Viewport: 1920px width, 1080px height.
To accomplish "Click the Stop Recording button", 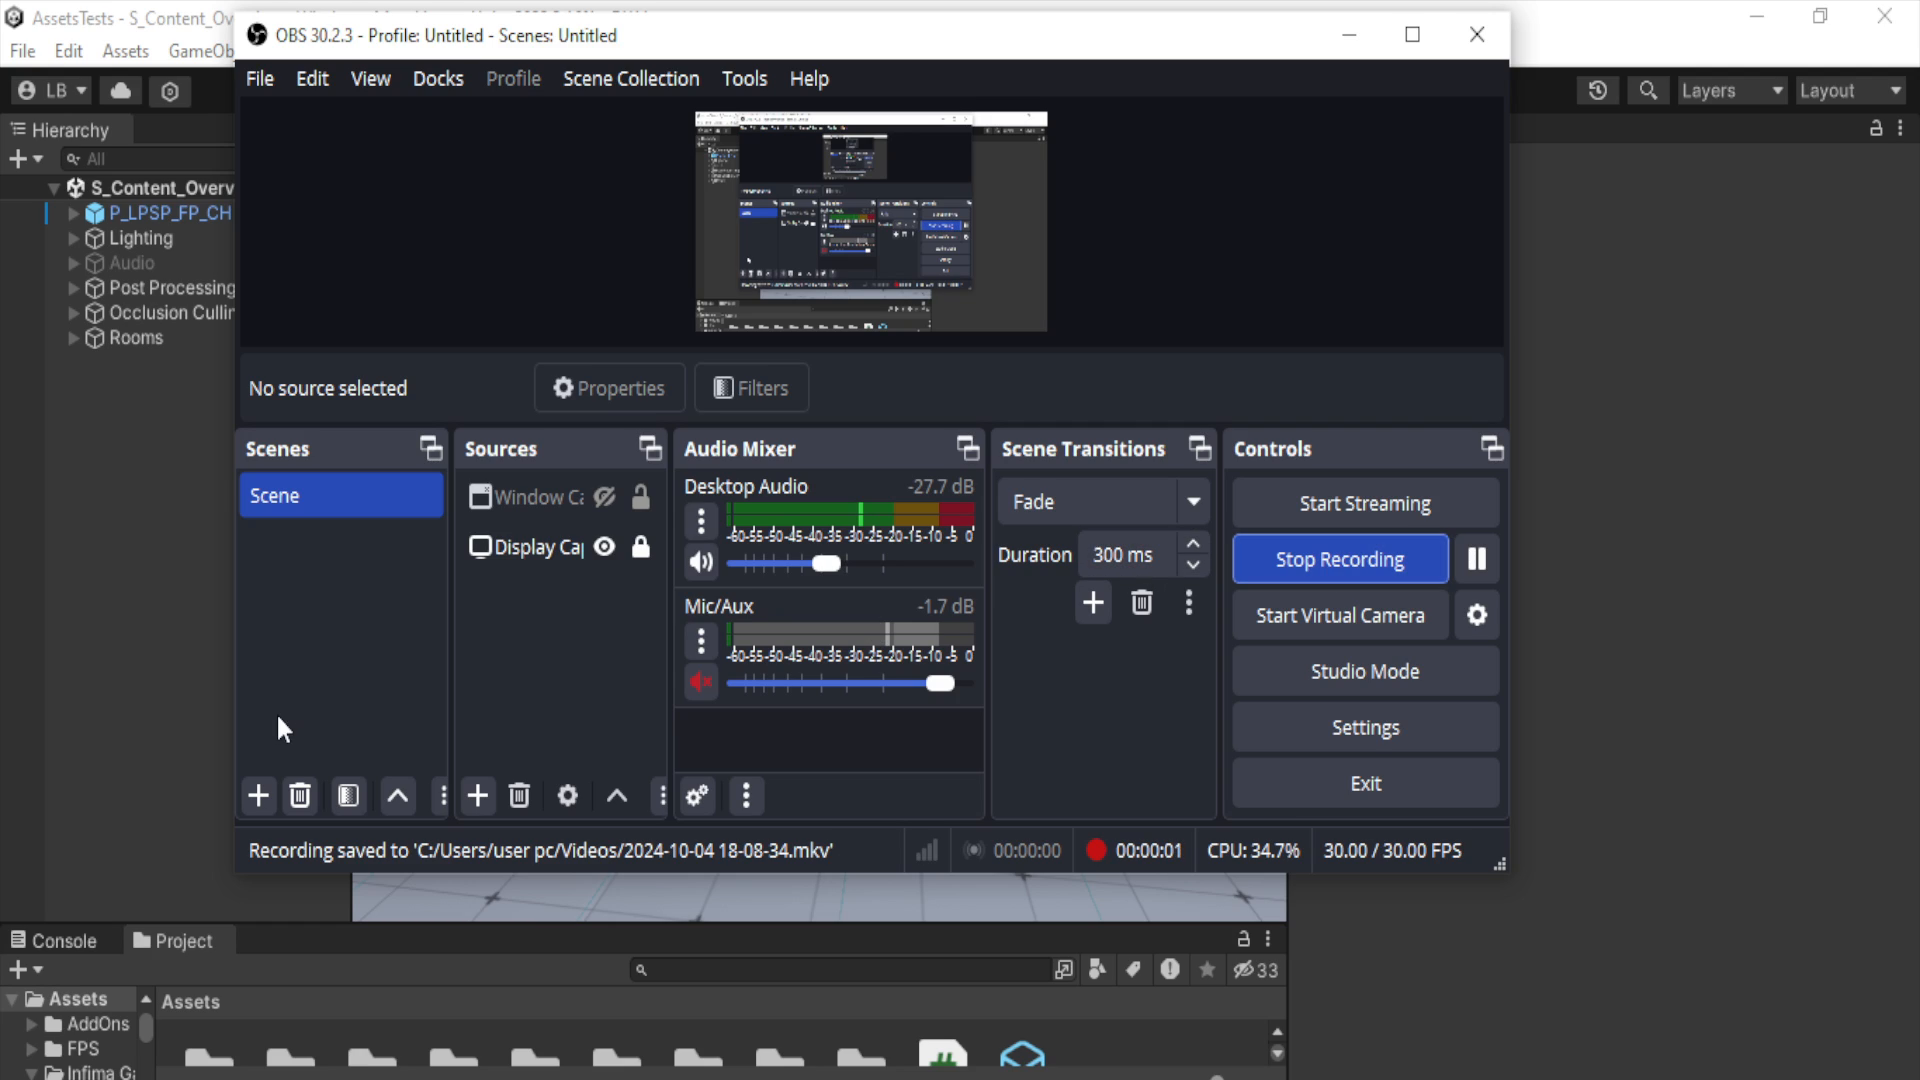I will coord(1340,559).
